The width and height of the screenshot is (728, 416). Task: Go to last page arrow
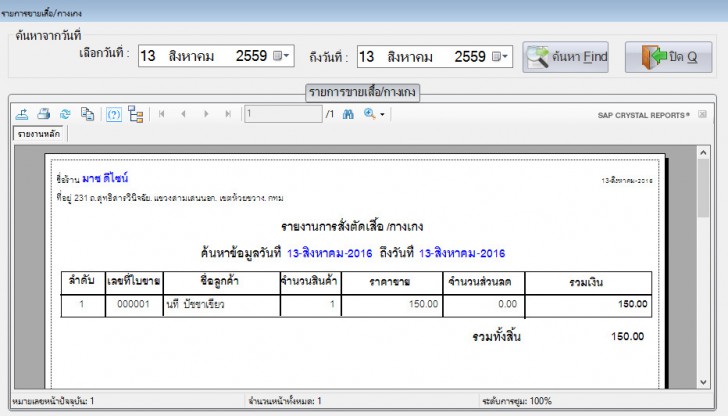(228, 114)
